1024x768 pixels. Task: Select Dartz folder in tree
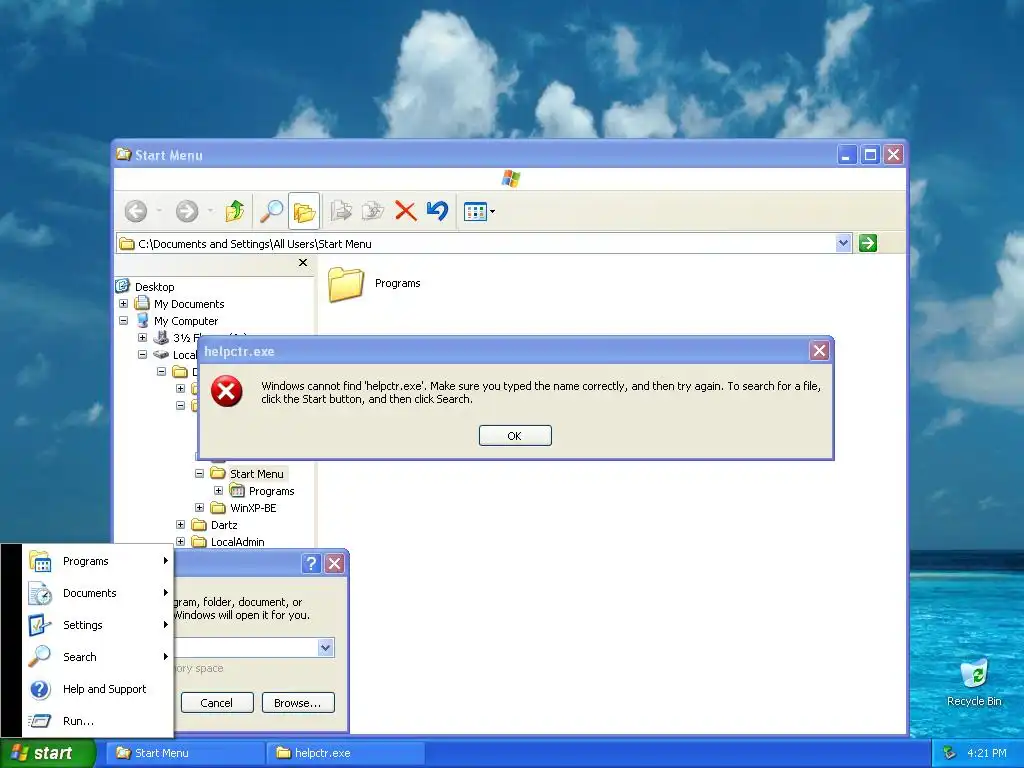click(x=223, y=524)
